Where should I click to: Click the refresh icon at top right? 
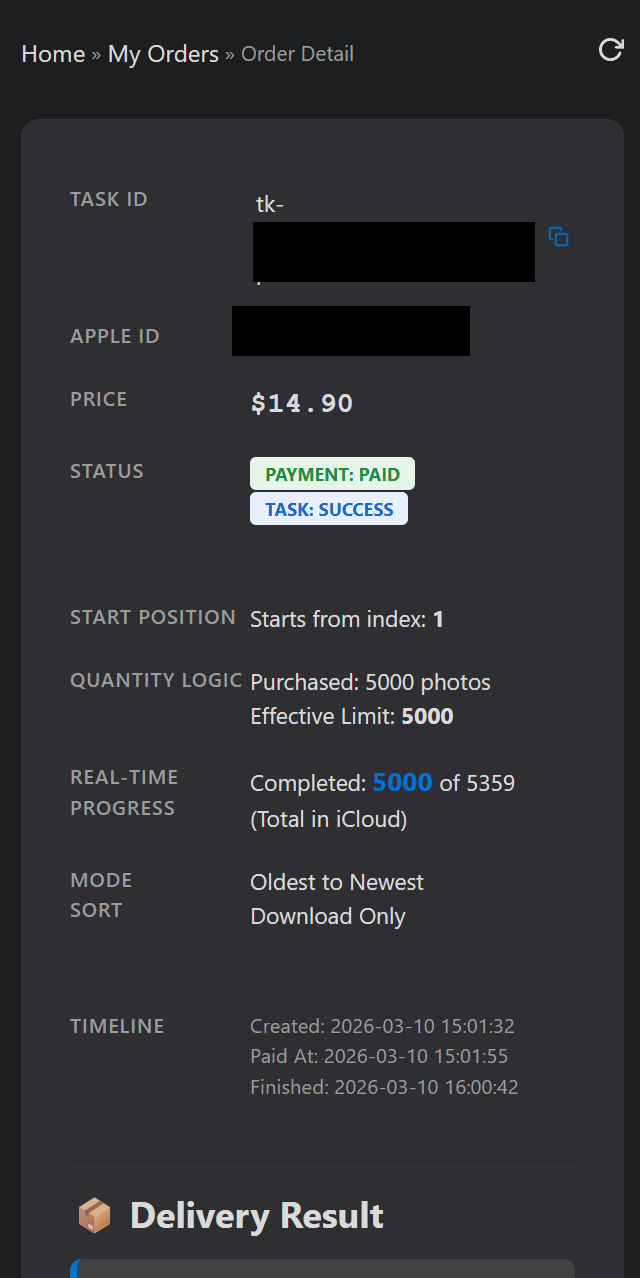coord(610,50)
